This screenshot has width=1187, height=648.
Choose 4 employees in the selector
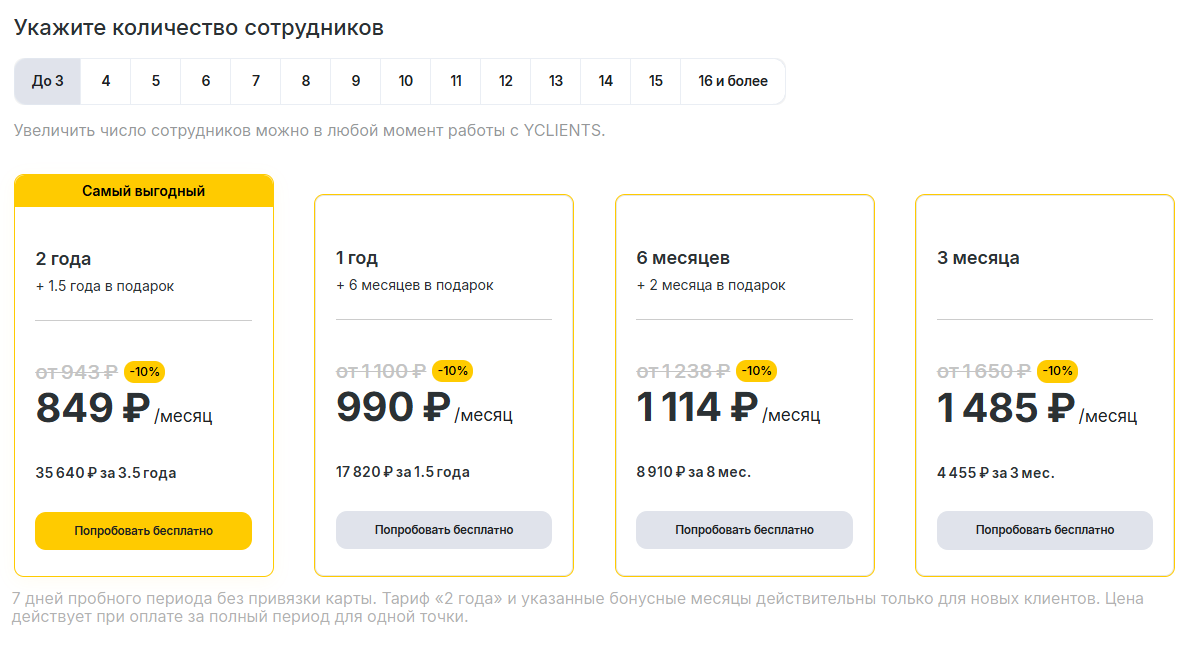point(106,81)
